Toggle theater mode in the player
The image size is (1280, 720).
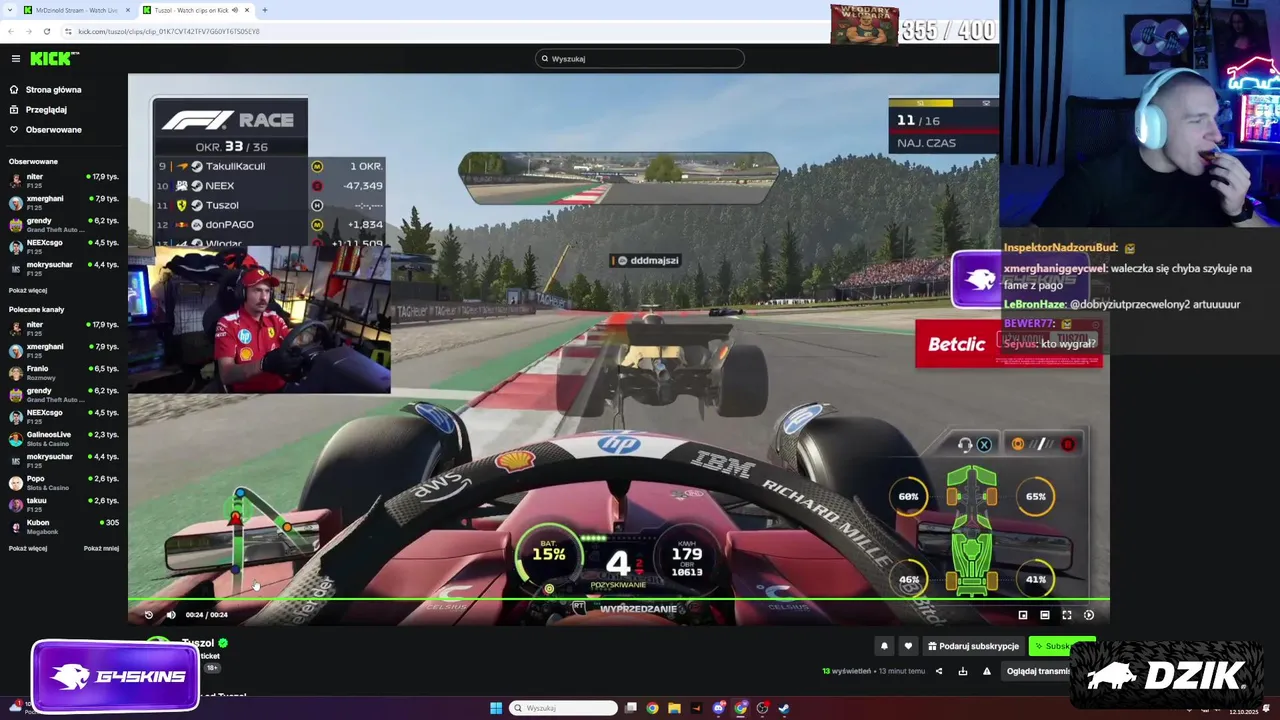[x=1045, y=615]
